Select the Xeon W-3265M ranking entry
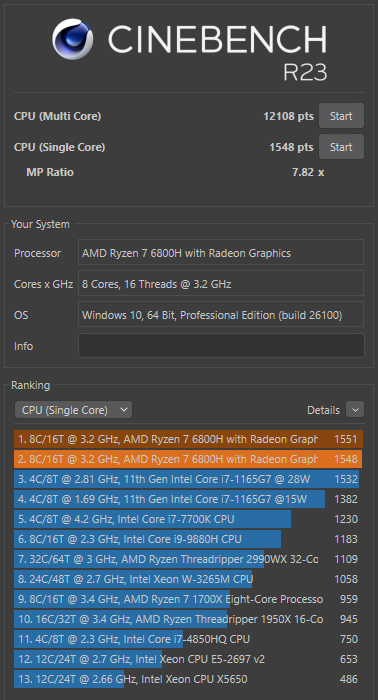This screenshot has height=700, width=378. 188,579
